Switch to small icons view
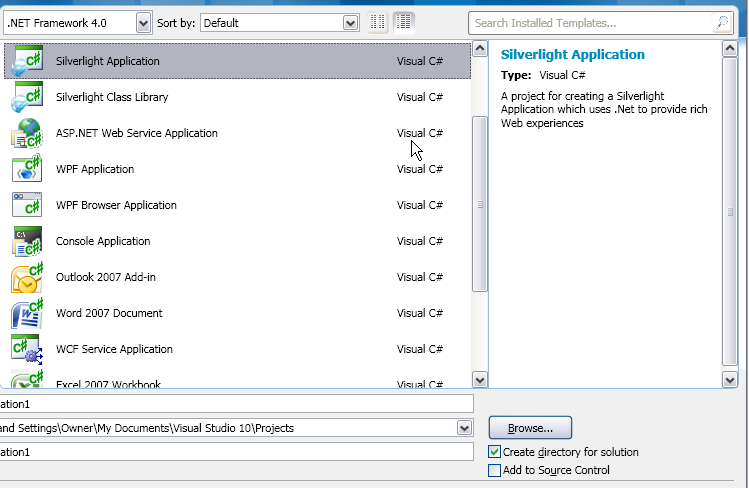The image size is (749, 488). click(377, 22)
